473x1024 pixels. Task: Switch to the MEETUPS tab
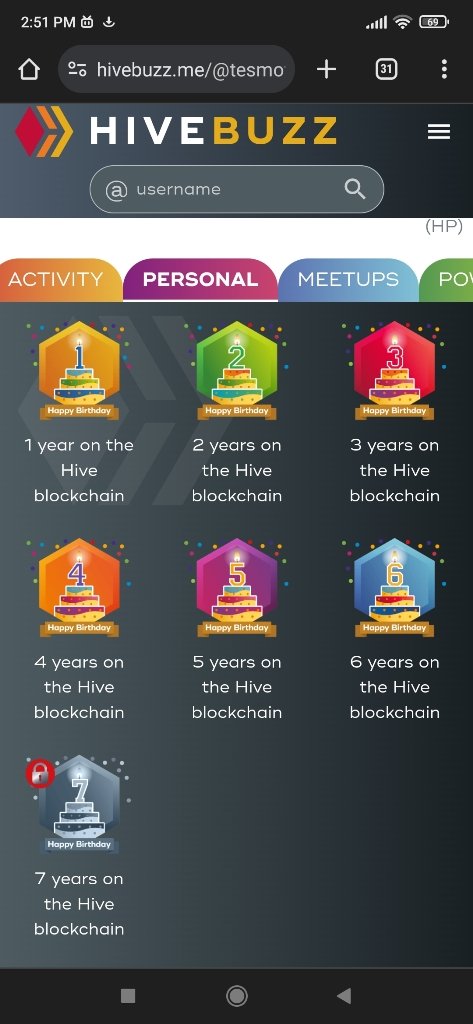(x=348, y=280)
